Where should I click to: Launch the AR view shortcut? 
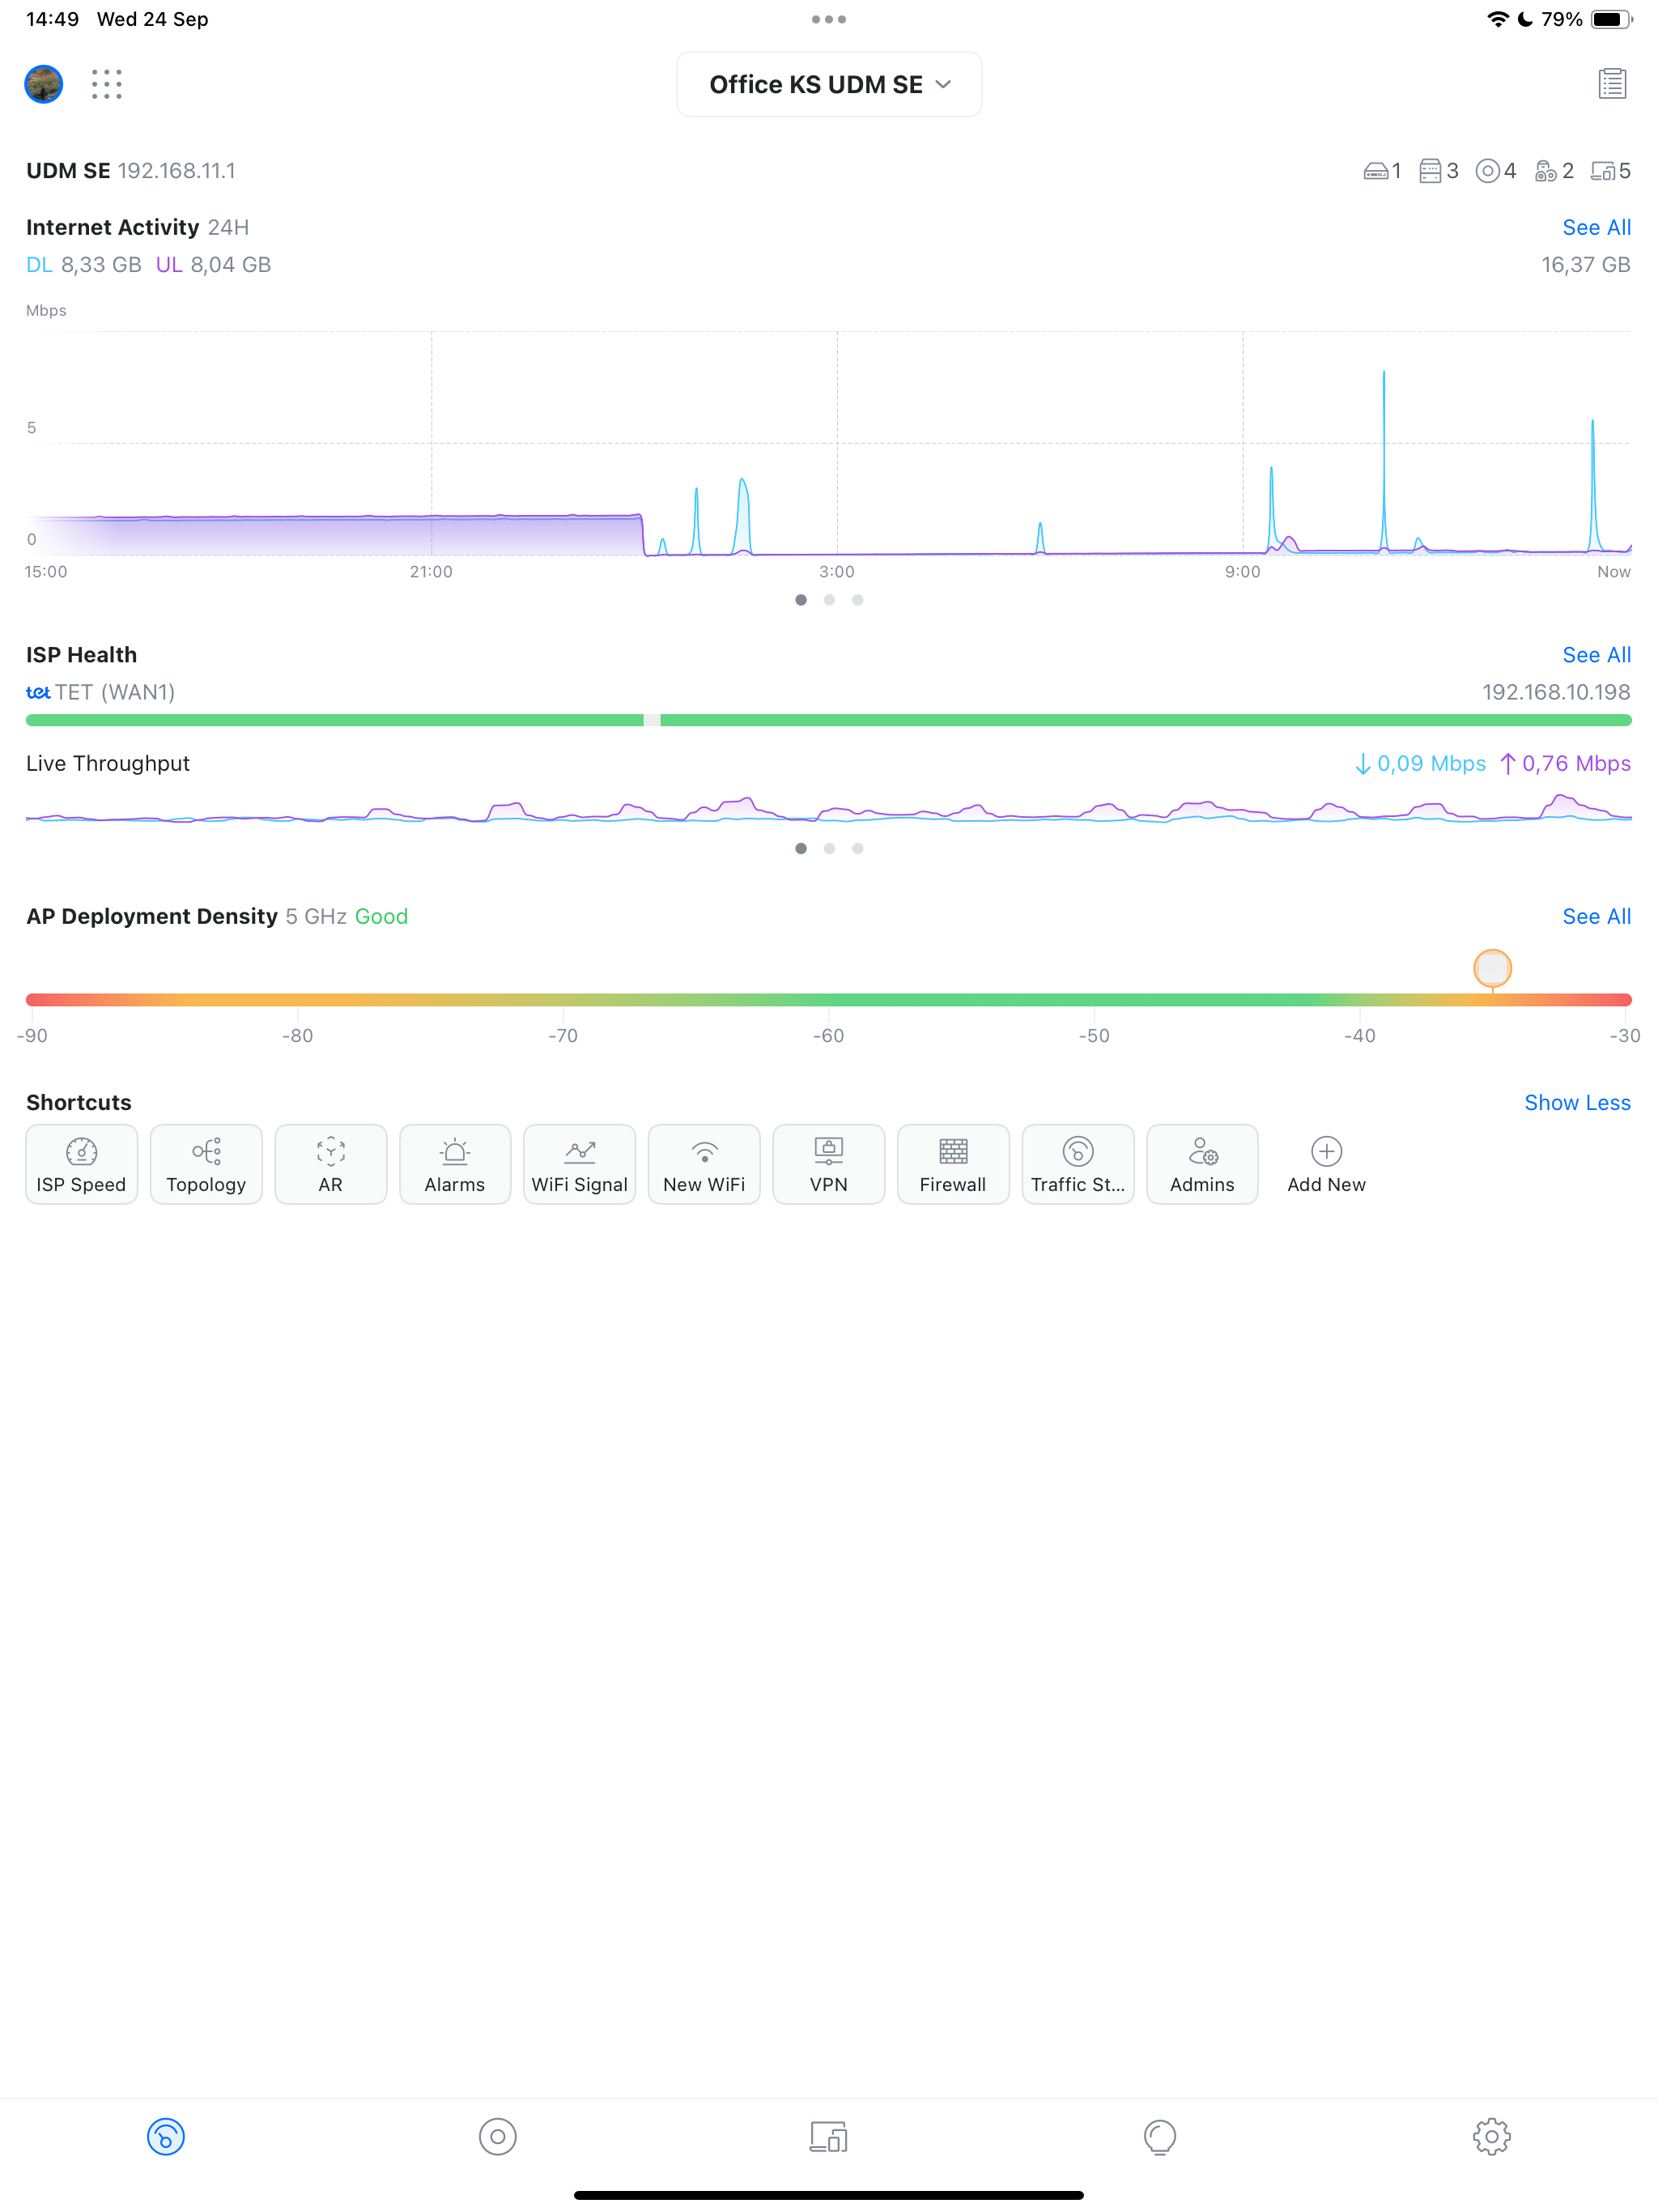coord(330,1164)
